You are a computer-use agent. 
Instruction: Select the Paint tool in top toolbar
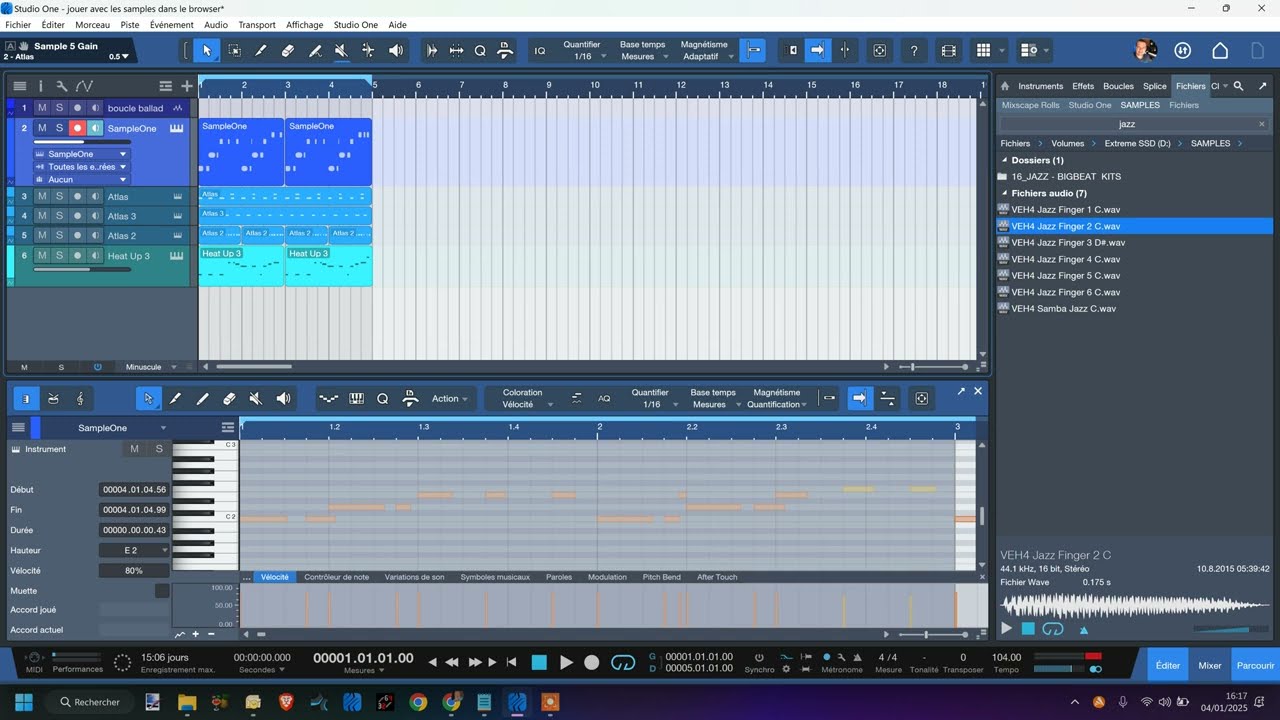315,50
